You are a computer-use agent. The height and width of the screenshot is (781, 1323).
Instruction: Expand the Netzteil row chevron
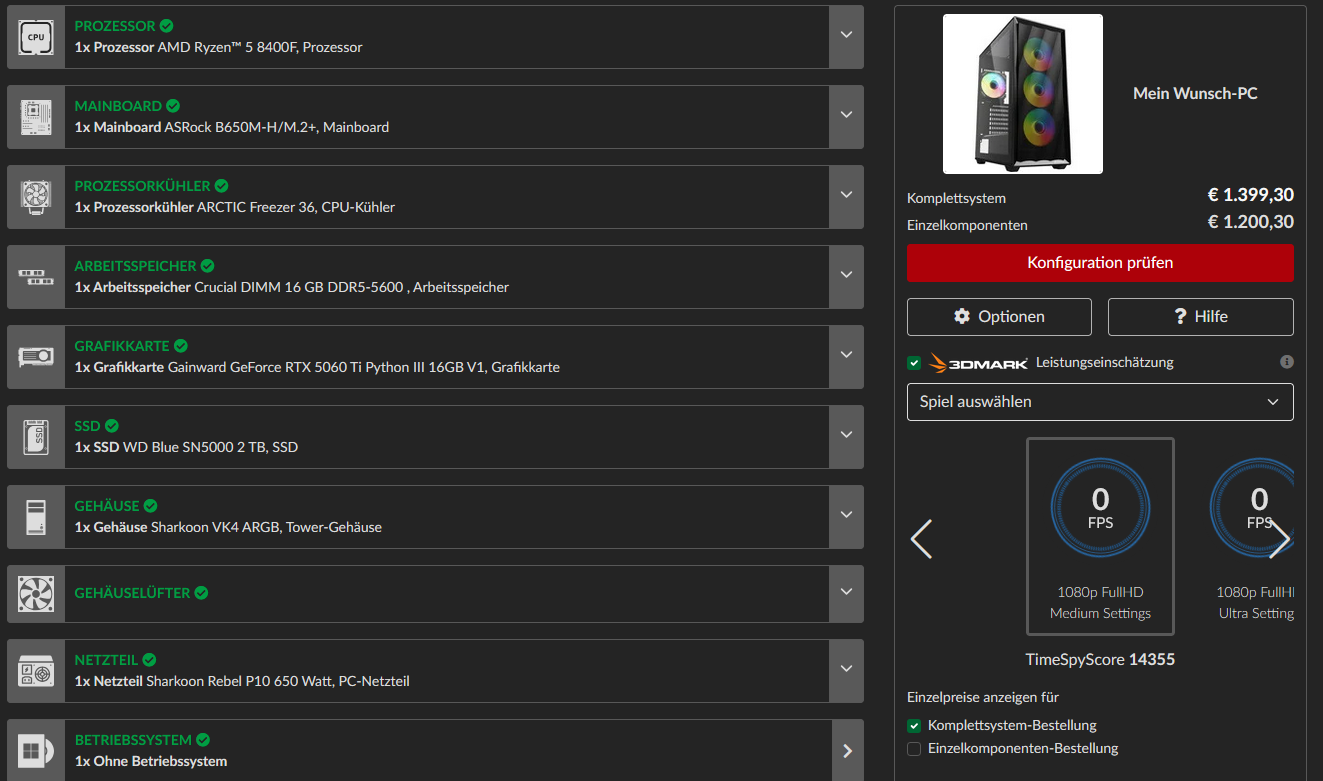point(846,671)
